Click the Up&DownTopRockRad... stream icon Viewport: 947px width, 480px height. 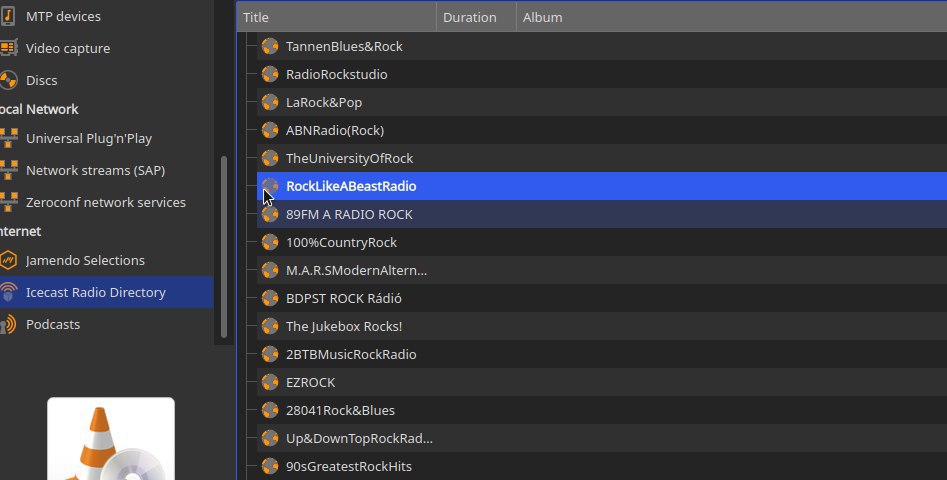click(x=270, y=438)
